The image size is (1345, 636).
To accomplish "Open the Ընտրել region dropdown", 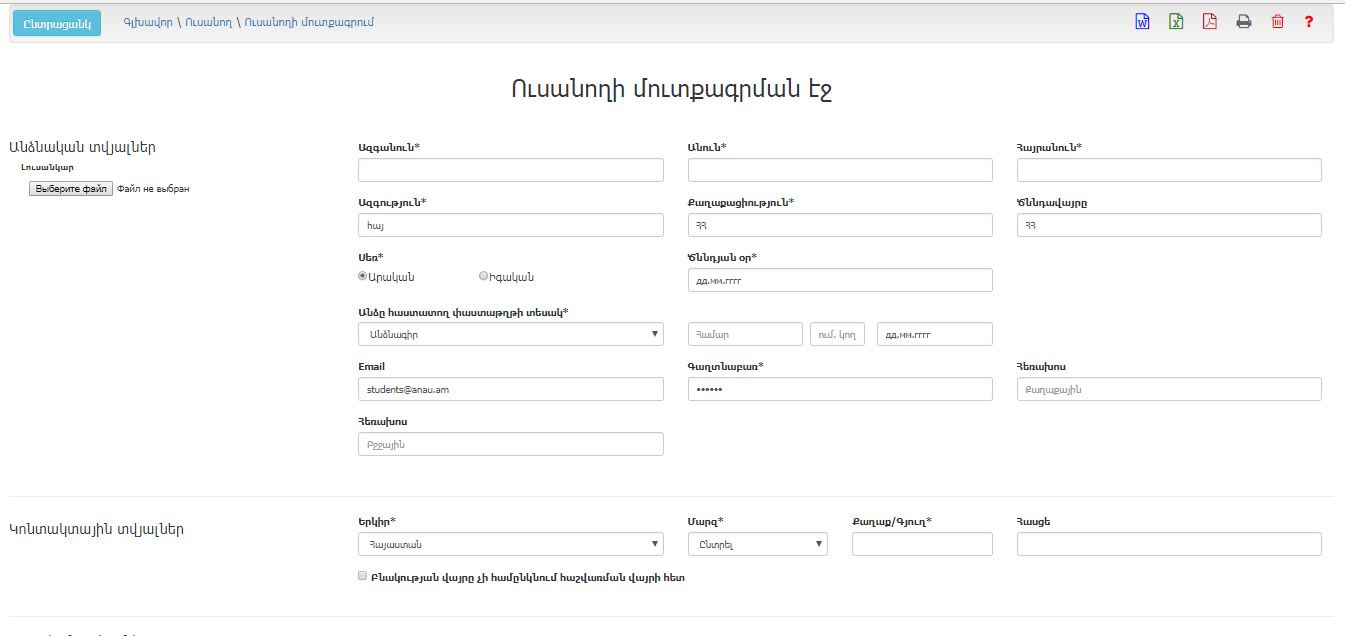I will (x=757, y=544).
